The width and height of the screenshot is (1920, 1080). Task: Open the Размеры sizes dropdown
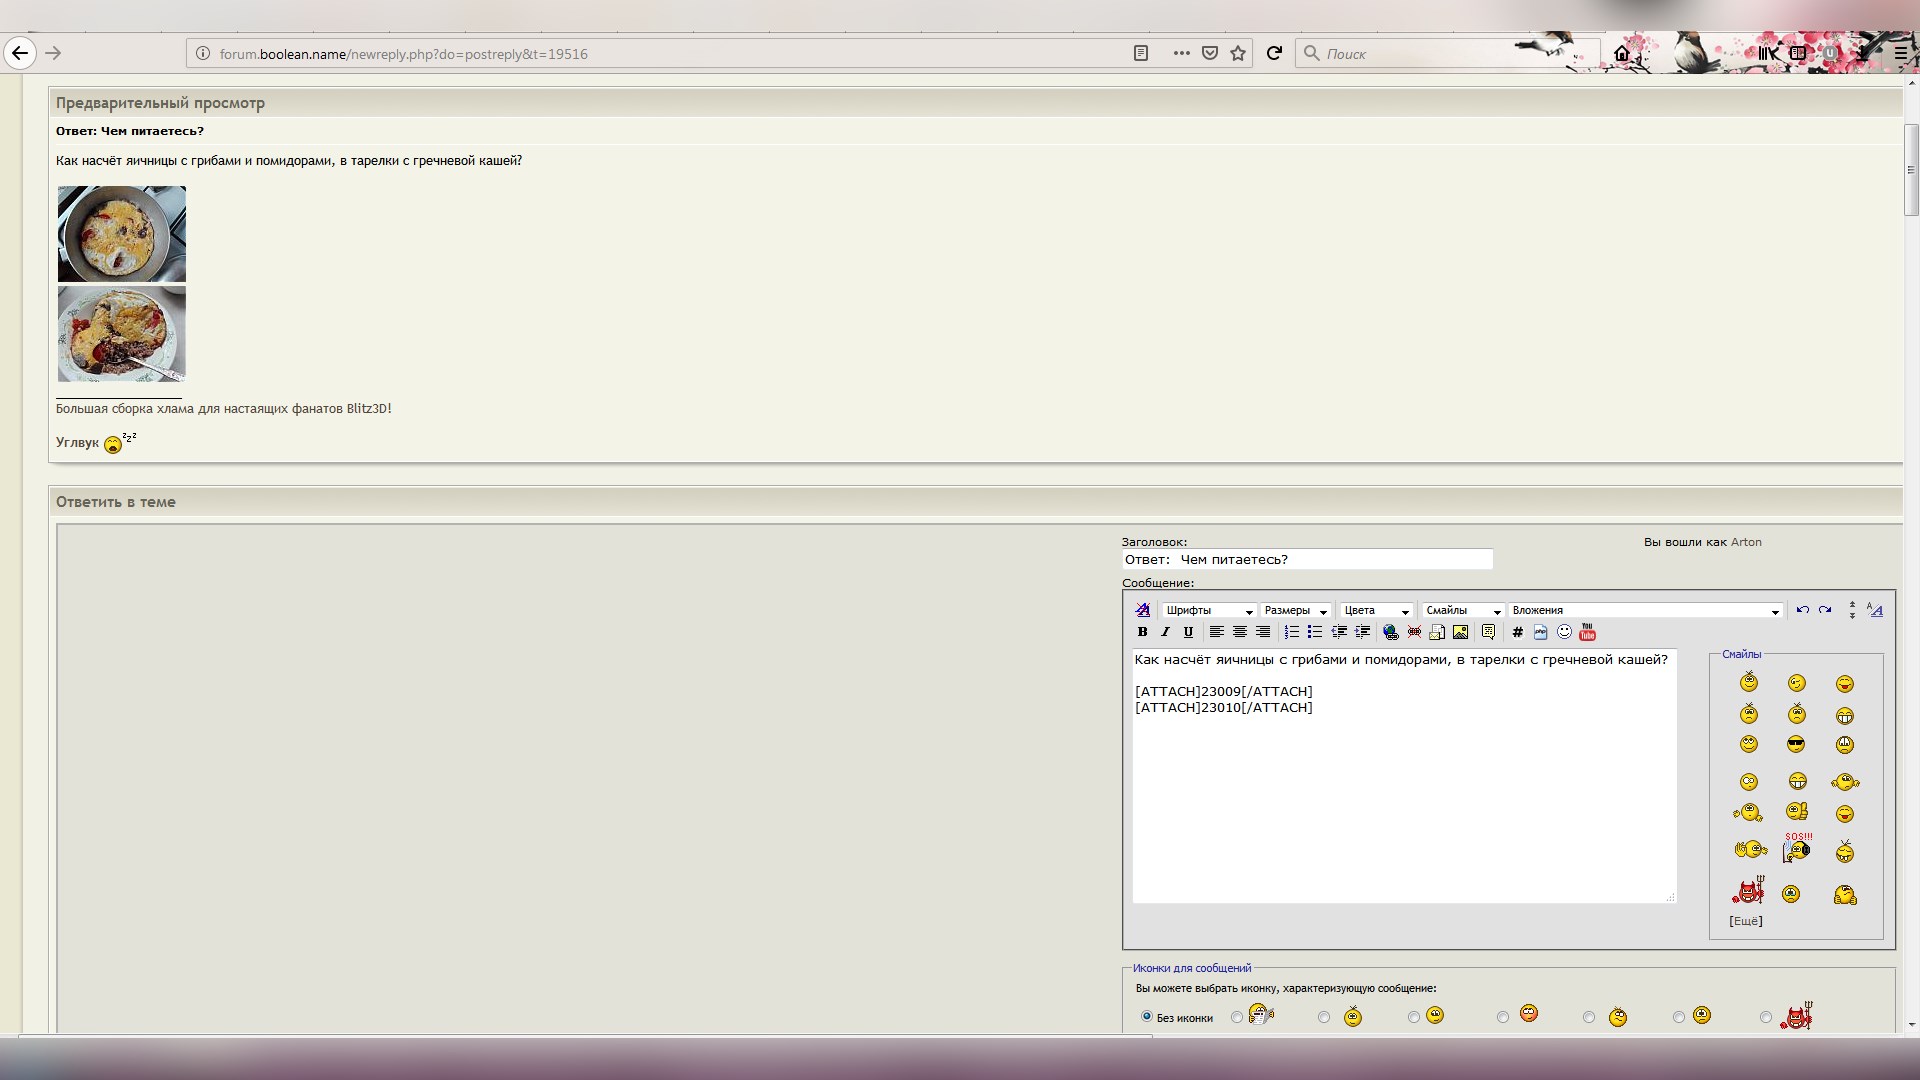[x=1295, y=610]
